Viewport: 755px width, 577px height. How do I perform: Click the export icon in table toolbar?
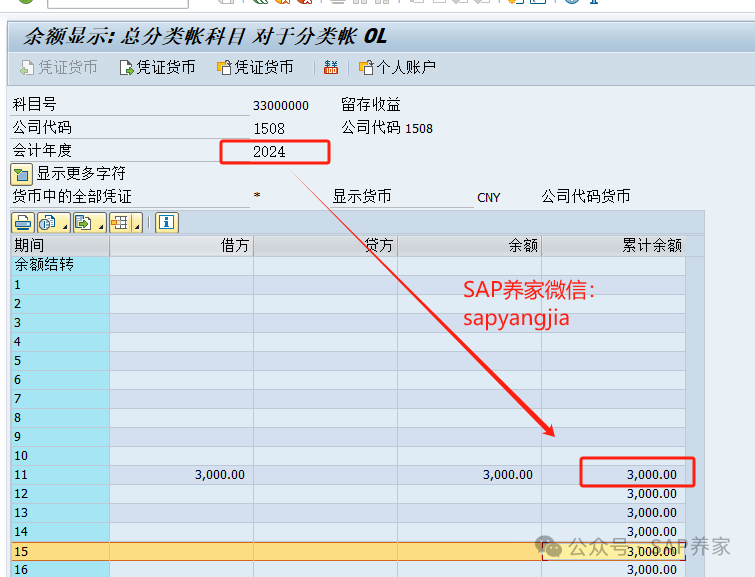click(84, 223)
